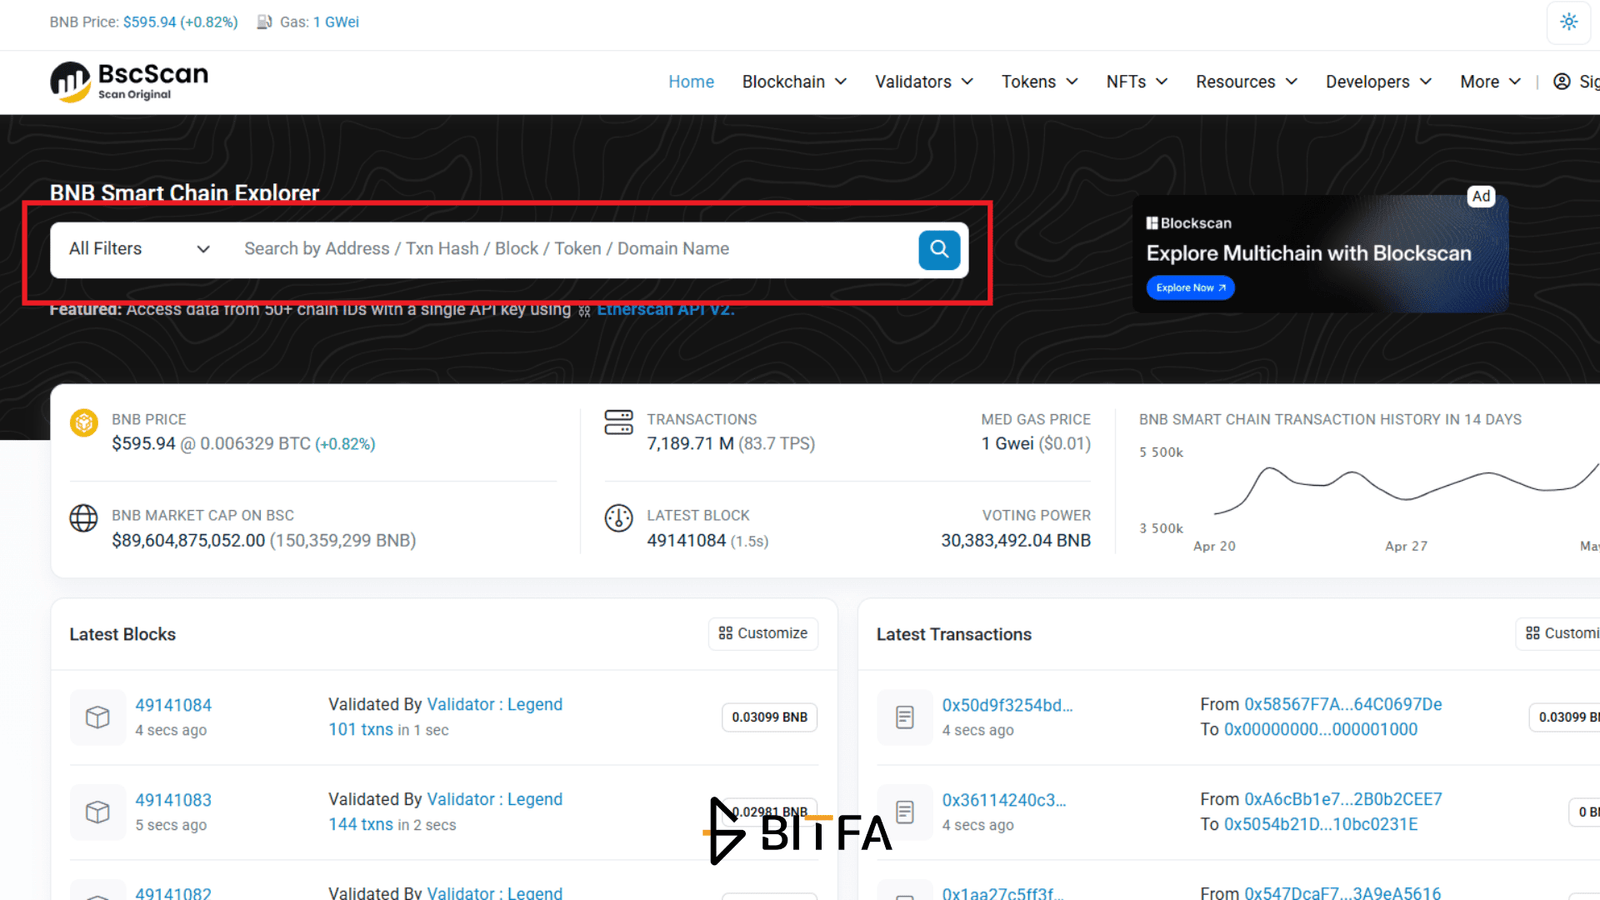The width and height of the screenshot is (1600, 900).
Task: Click the $89,604,875,052.00 market cap value
Action: click(x=188, y=540)
